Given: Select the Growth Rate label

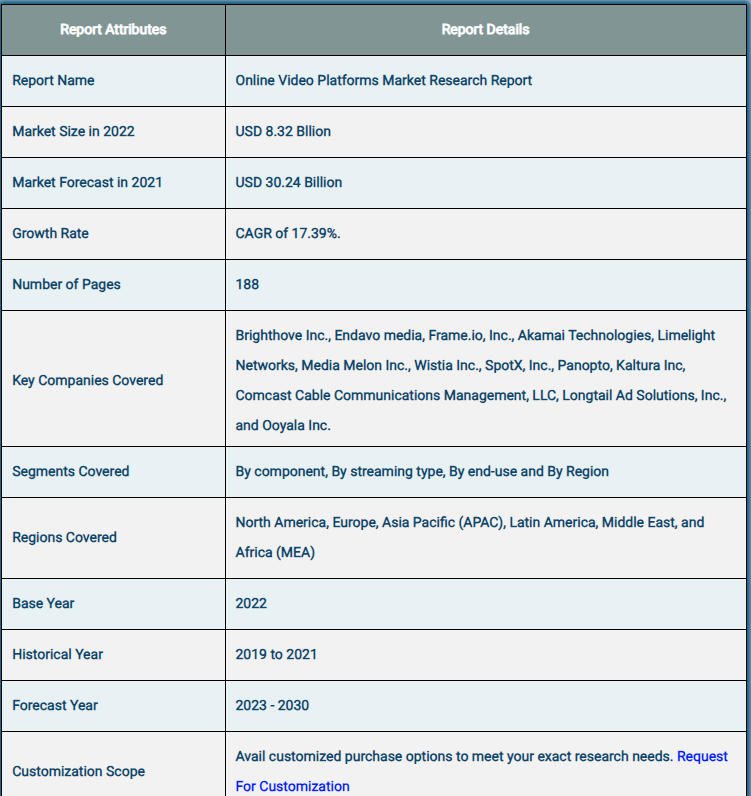Looking at the screenshot, I should tap(50, 233).
